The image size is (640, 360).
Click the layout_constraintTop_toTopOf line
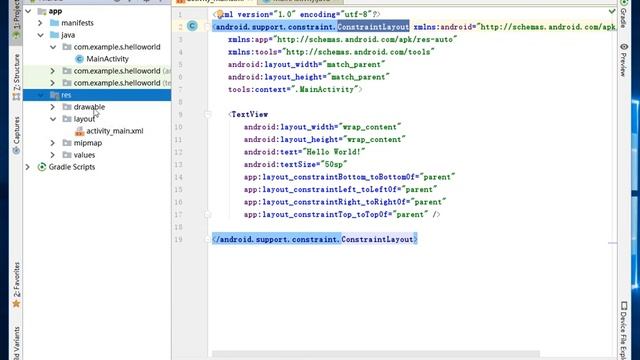point(342,215)
